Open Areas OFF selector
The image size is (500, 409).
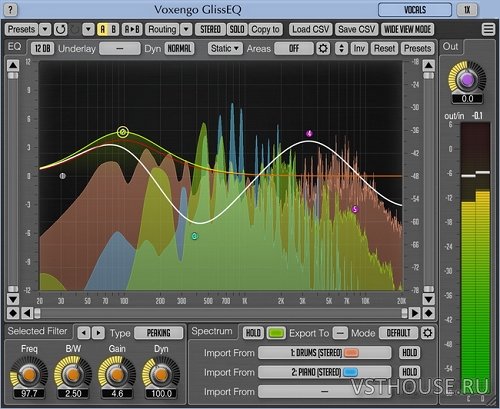(294, 49)
